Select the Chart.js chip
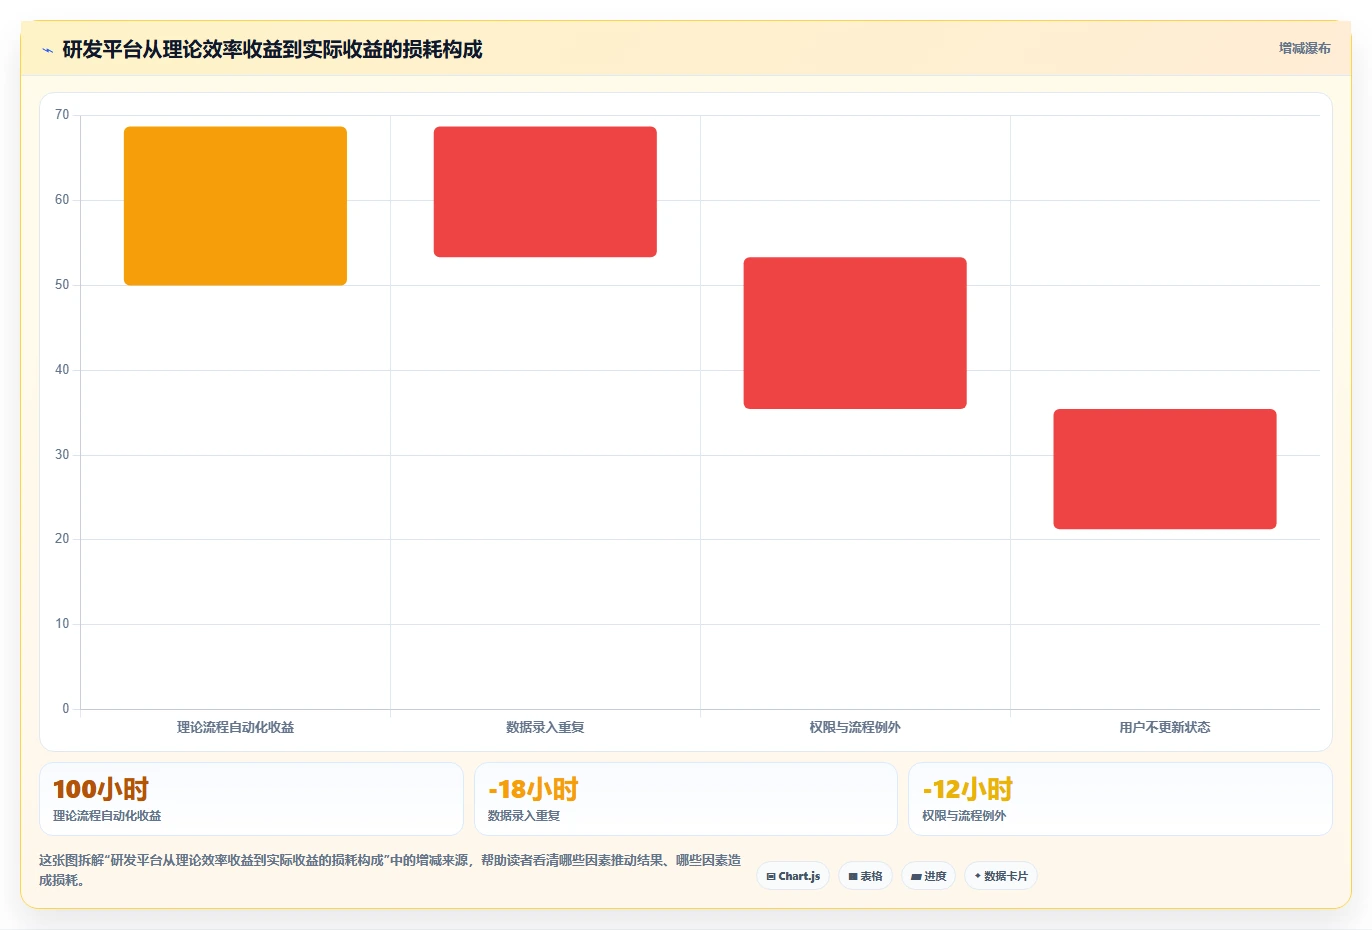This screenshot has height=930, width=1372. [x=793, y=876]
